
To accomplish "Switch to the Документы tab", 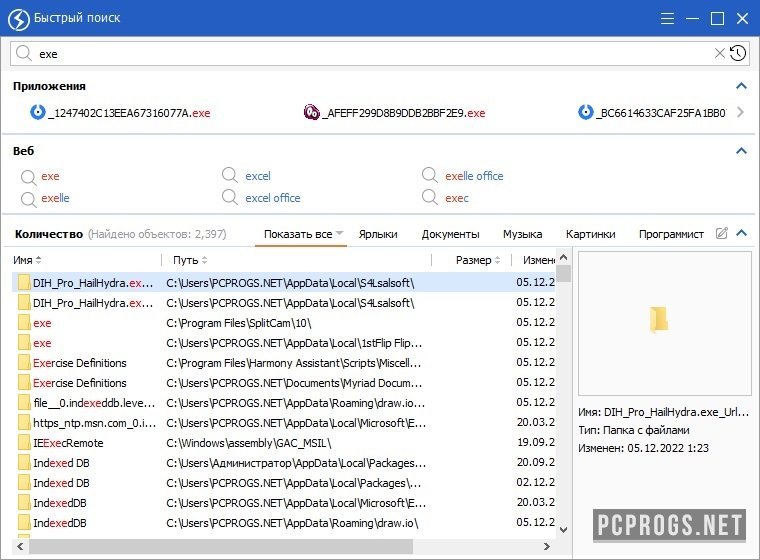I will click(449, 234).
